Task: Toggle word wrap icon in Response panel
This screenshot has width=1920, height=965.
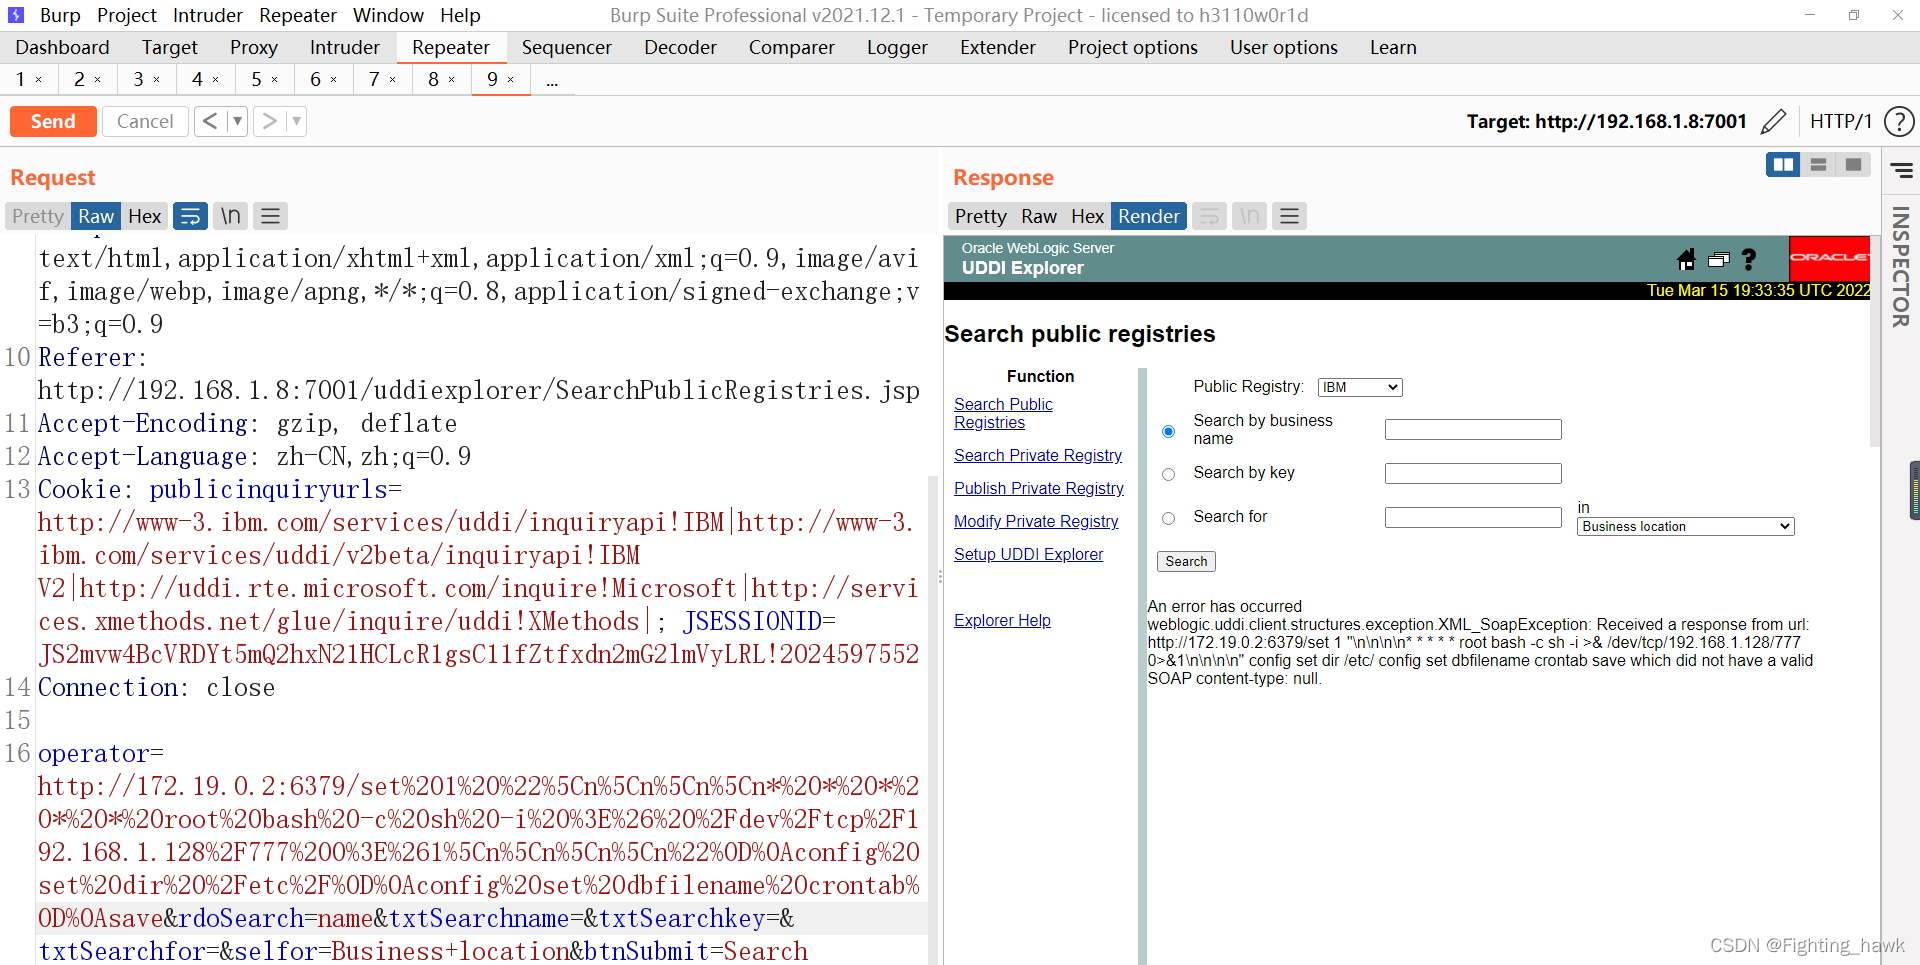Action: (1210, 216)
